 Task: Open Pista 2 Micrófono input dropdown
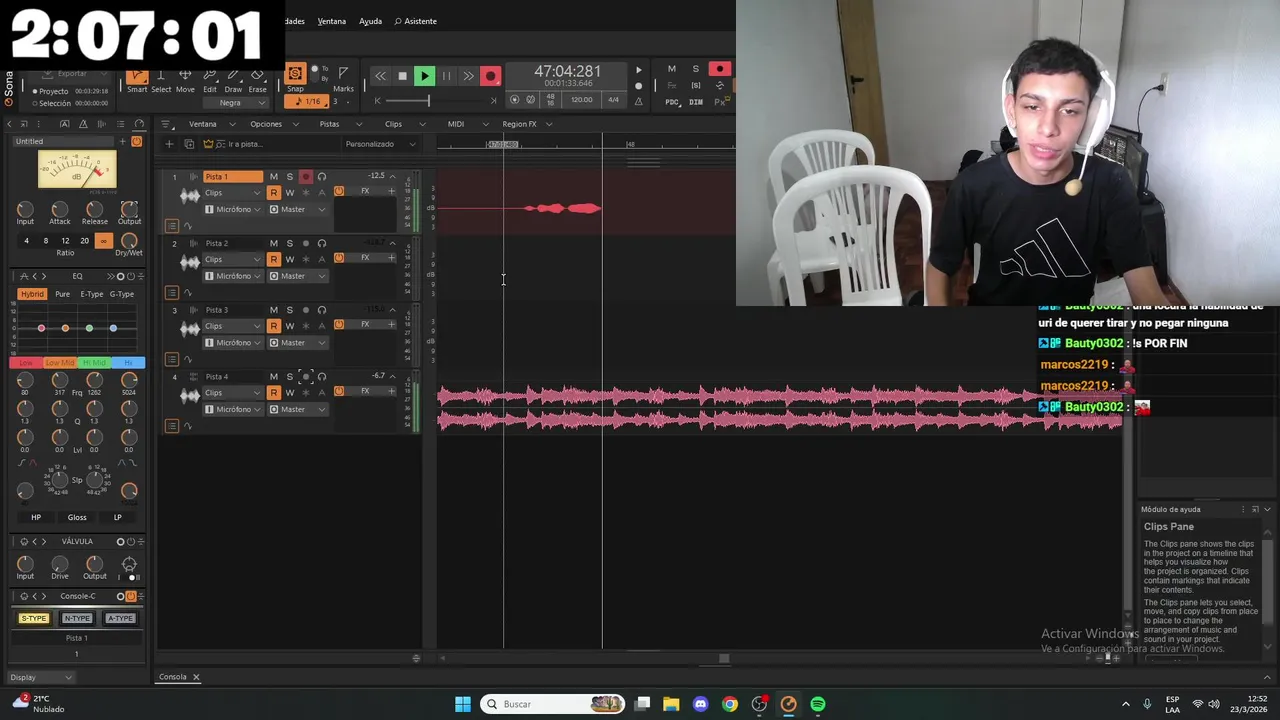point(234,276)
